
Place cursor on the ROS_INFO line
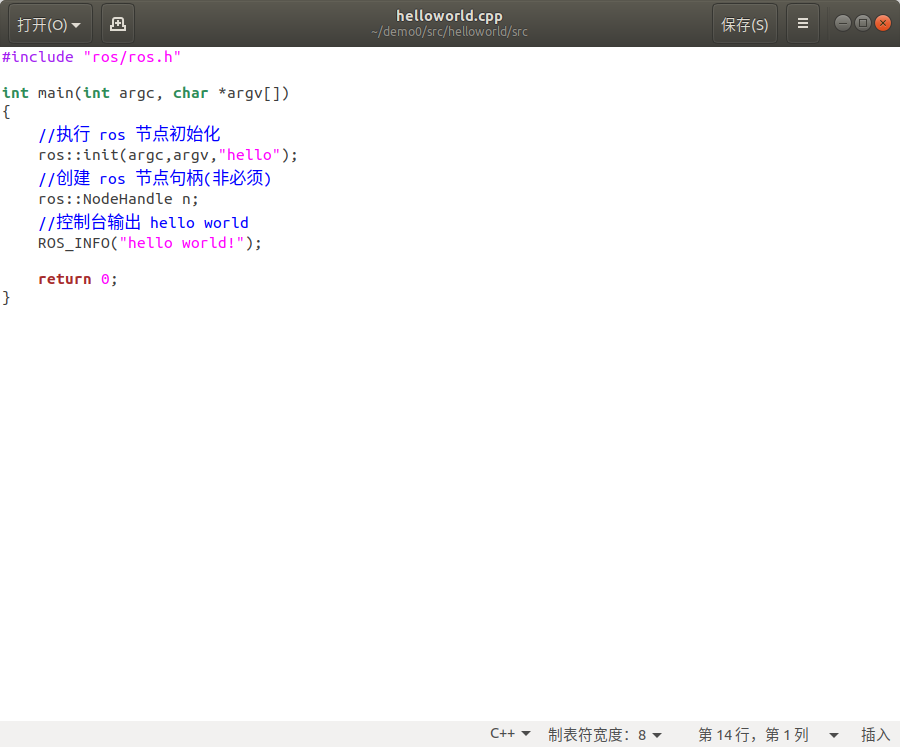148,243
